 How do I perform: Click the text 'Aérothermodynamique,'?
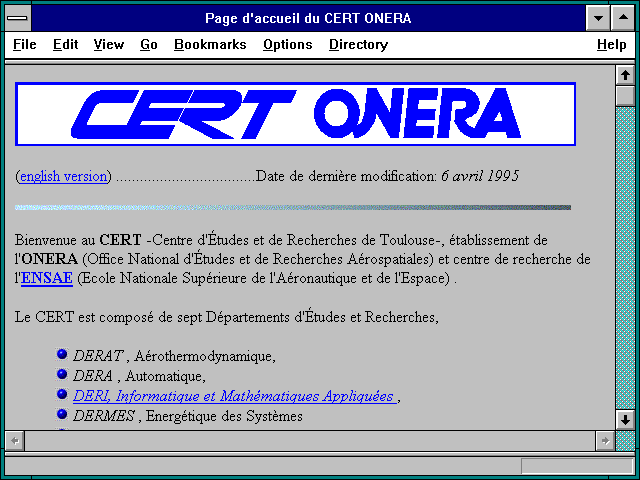tap(205, 356)
